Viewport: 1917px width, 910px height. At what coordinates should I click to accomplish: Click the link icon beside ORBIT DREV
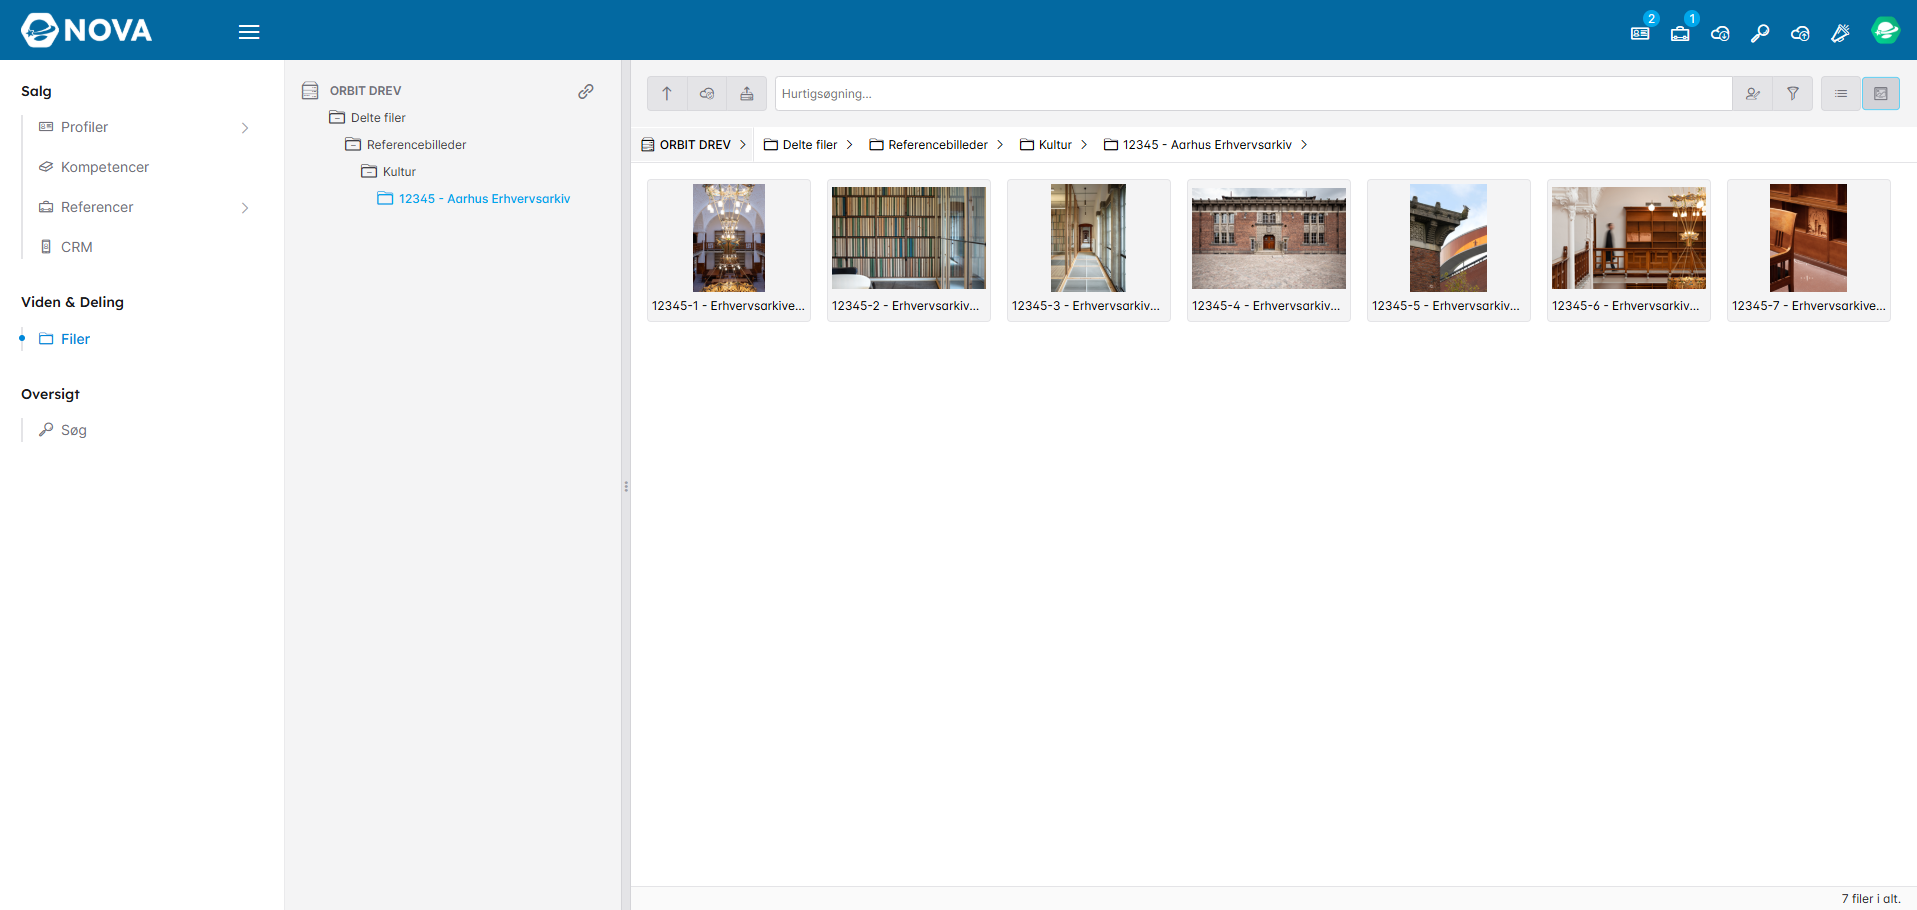[586, 91]
